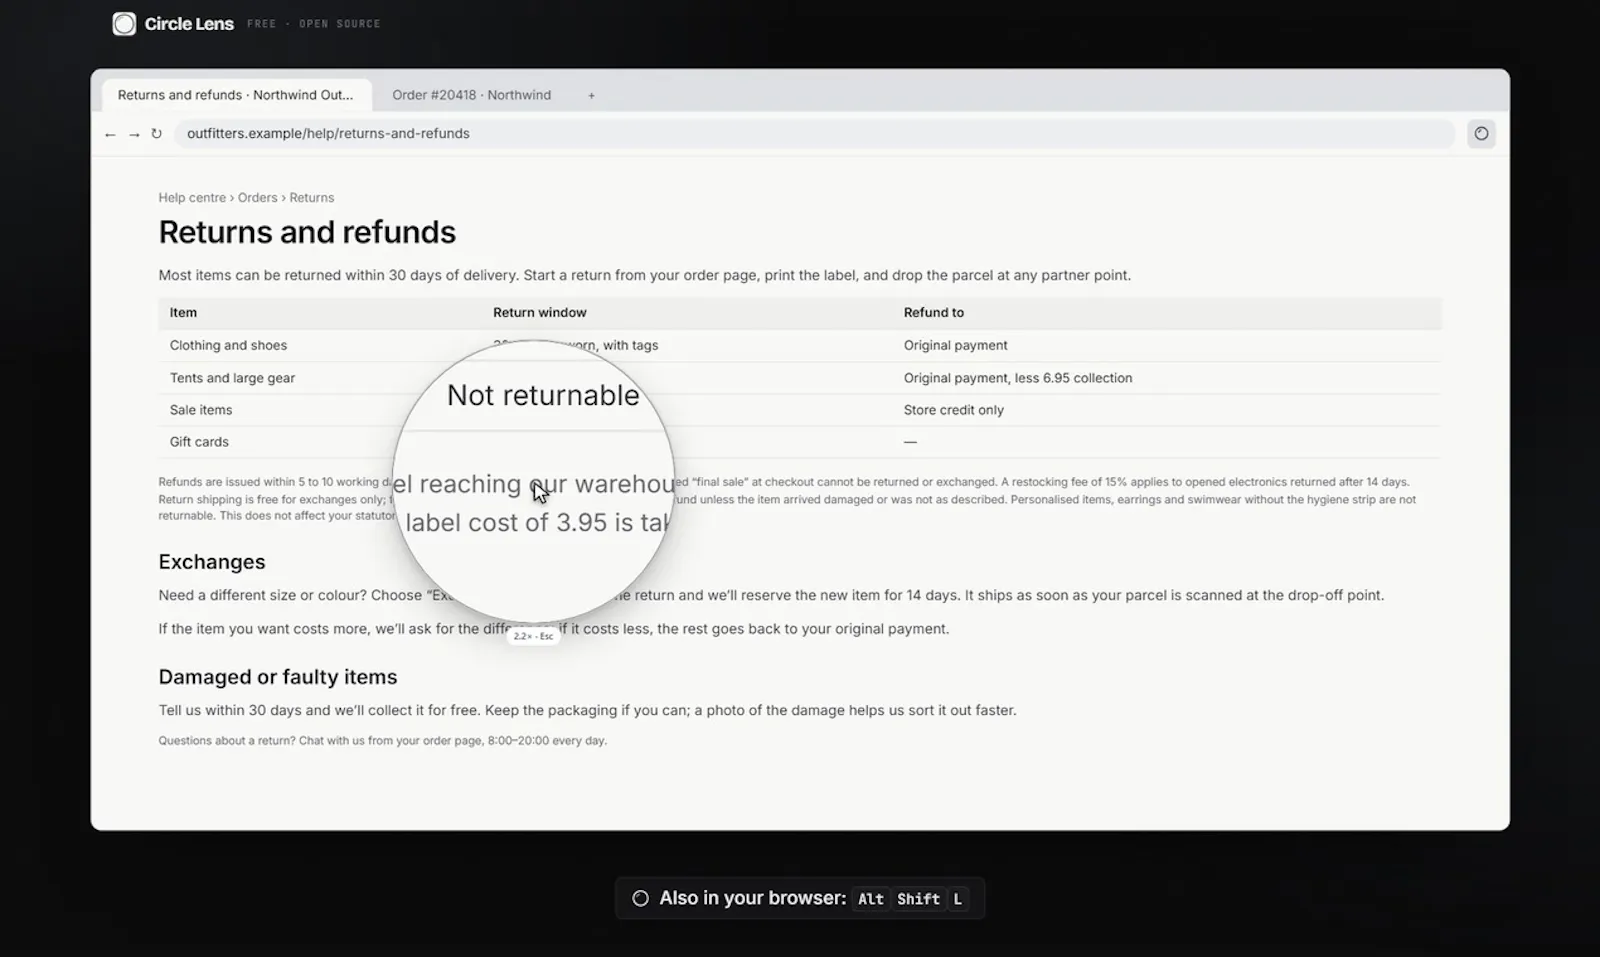This screenshot has height=957, width=1600.
Task: Open the Help centre breadcrumb link
Action: [x=192, y=198]
